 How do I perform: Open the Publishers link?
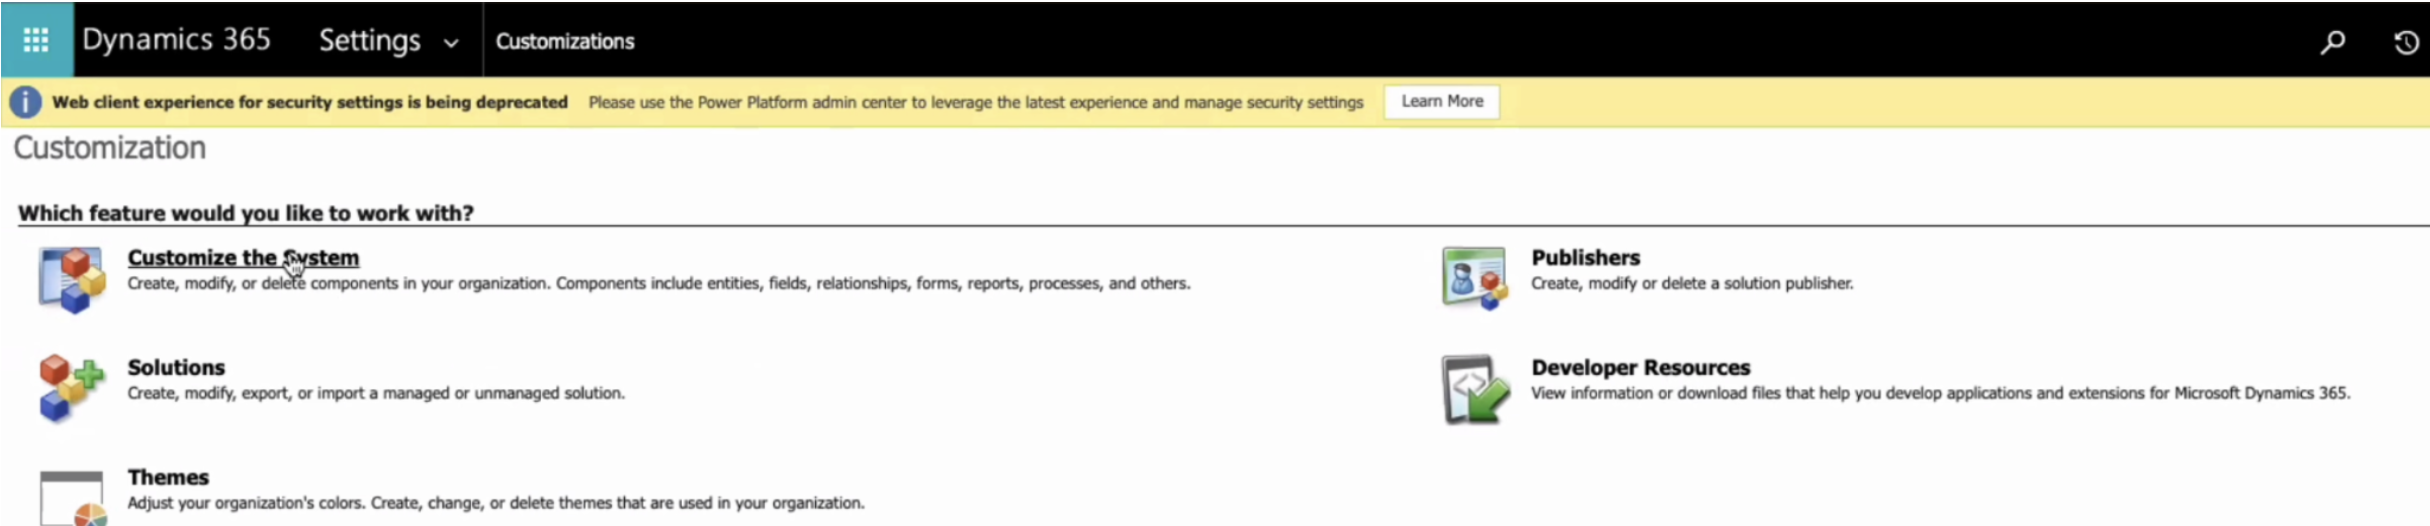tap(1585, 257)
